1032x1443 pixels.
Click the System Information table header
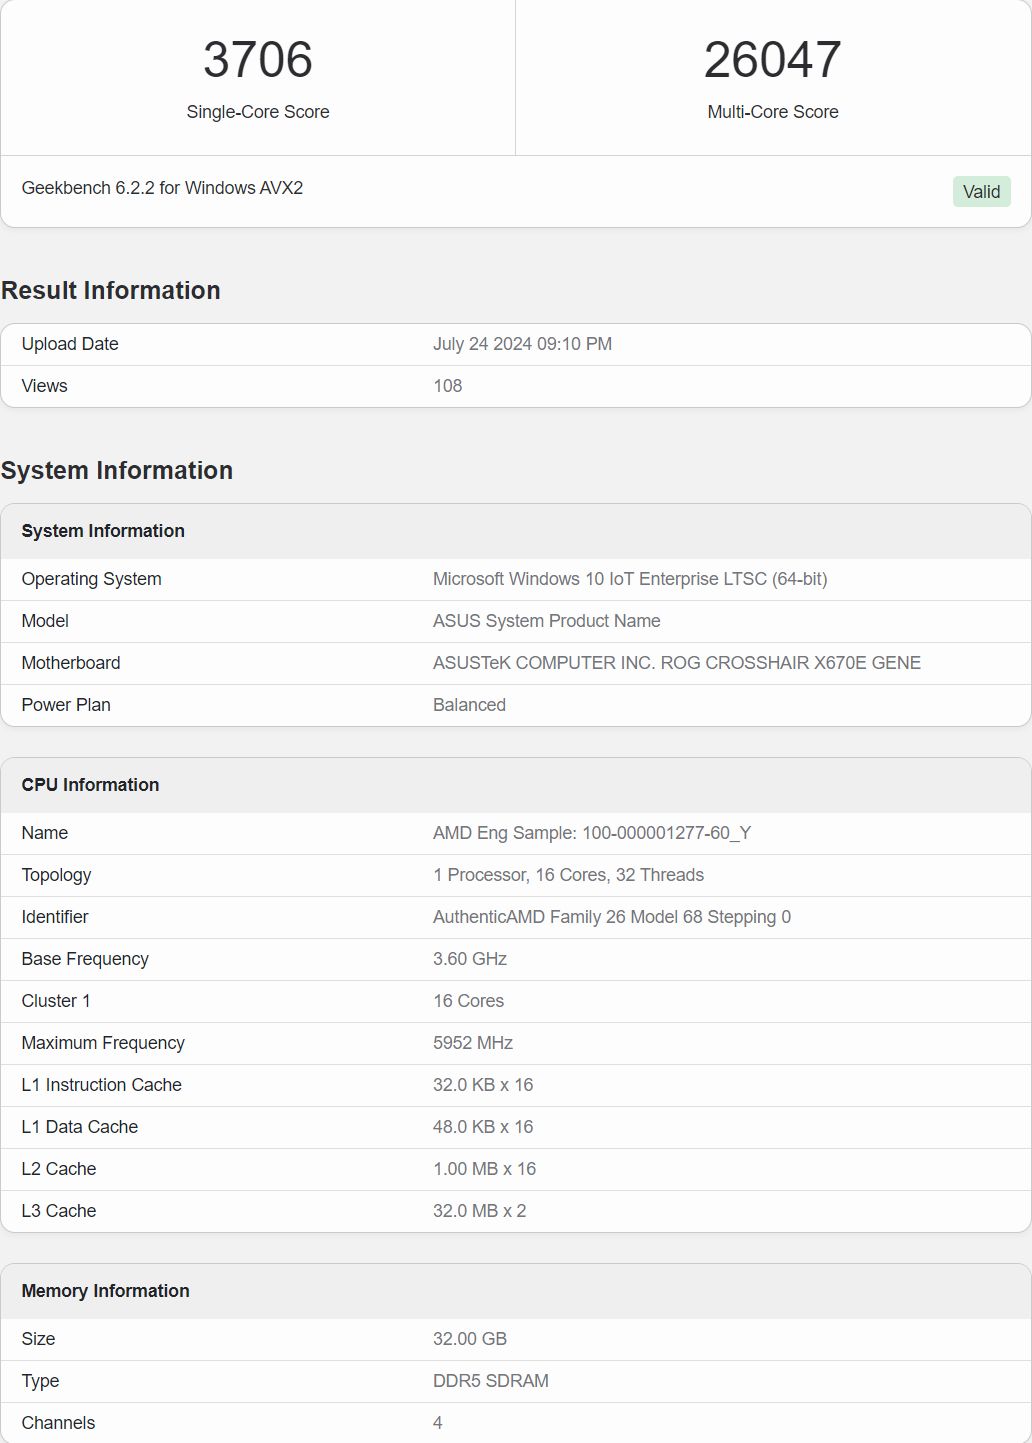coord(103,531)
